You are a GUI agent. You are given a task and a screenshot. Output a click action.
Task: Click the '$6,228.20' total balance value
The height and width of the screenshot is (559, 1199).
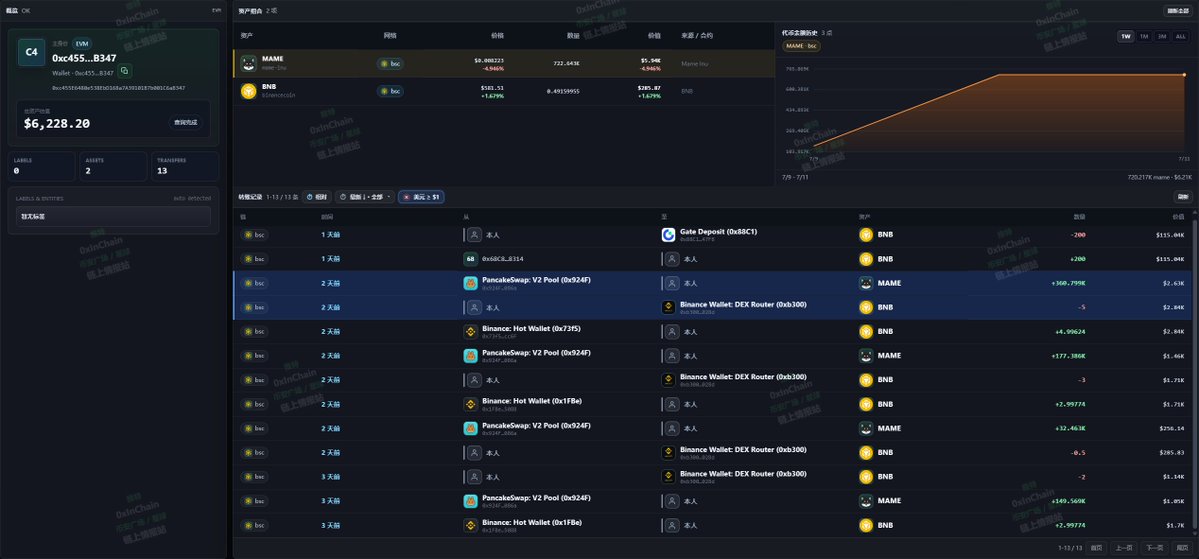[x=57, y=124]
